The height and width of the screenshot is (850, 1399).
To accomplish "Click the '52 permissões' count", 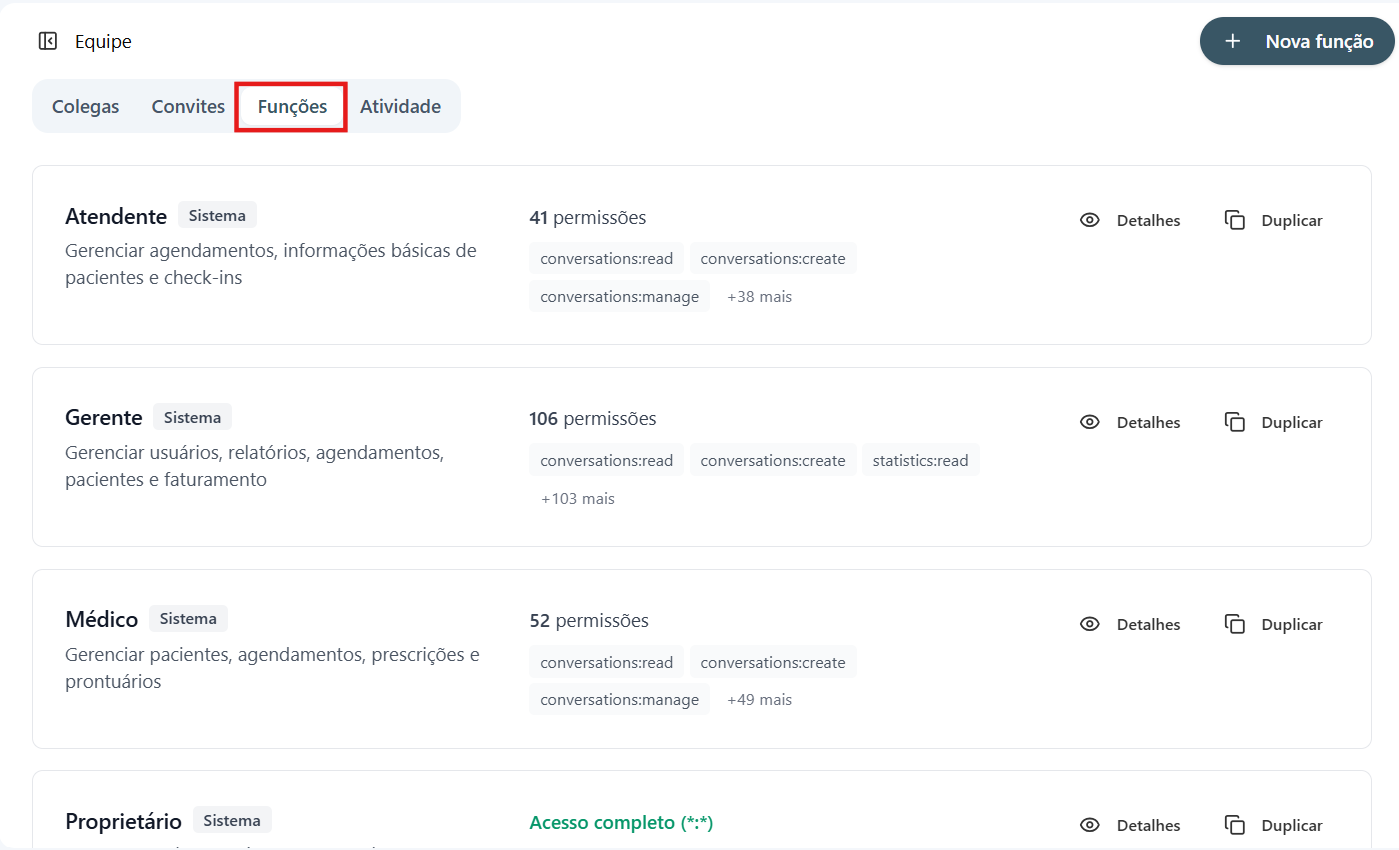I will (589, 620).
